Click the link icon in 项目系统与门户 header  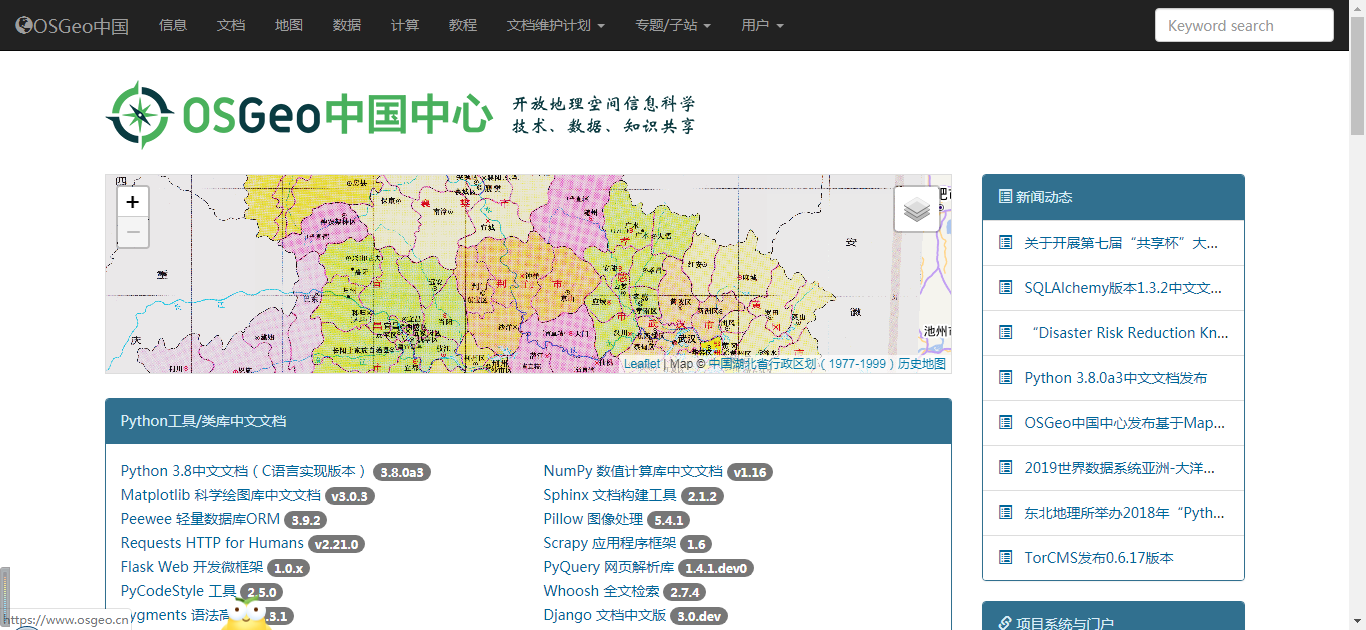click(x=1005, y=623)
